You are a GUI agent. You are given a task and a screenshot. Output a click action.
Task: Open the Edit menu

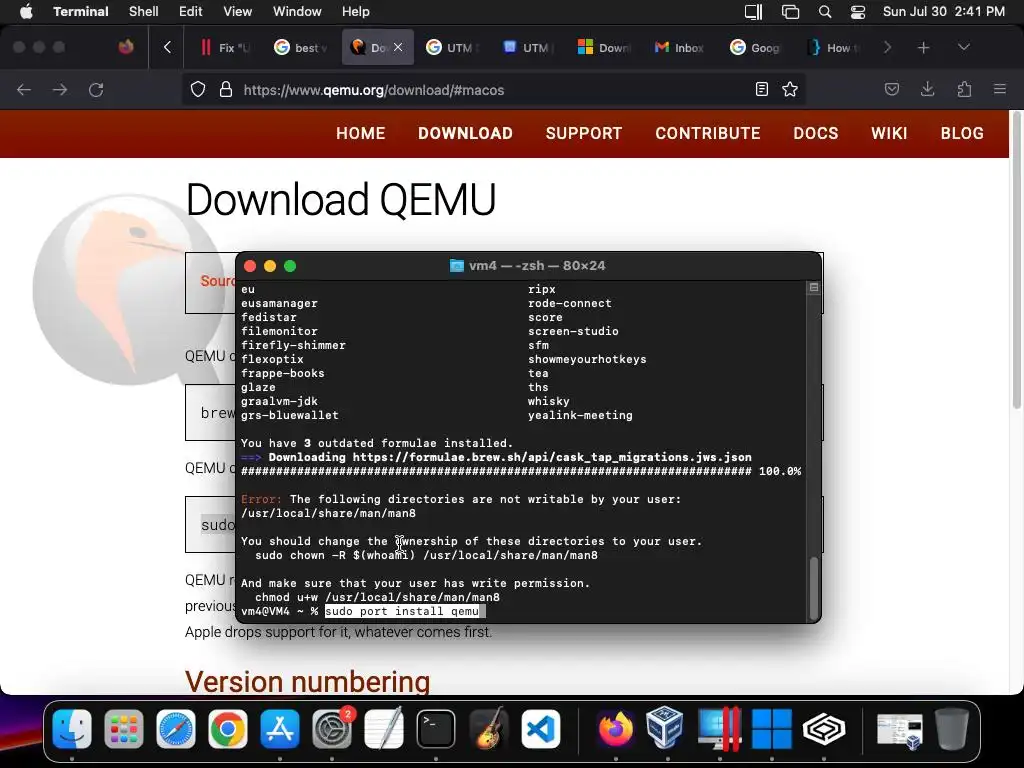click(x=191, y=12)
